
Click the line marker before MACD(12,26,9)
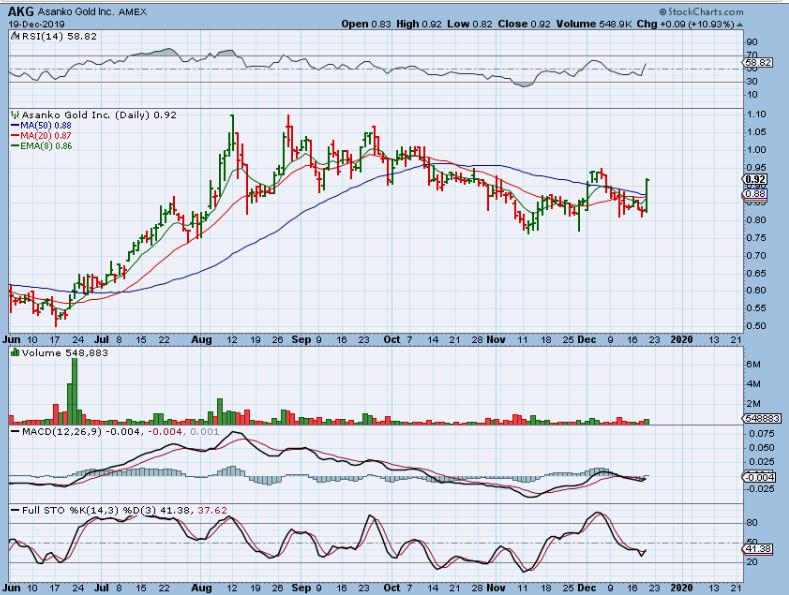pos(15,432)
